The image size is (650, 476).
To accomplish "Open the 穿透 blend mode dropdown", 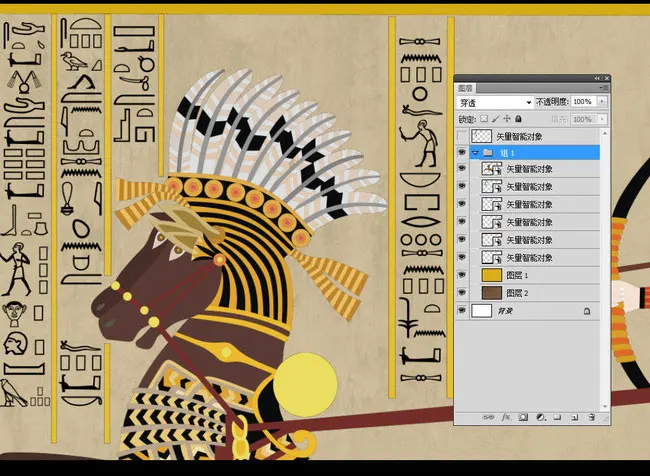I will pyautogui.click(x=495, y=102).
